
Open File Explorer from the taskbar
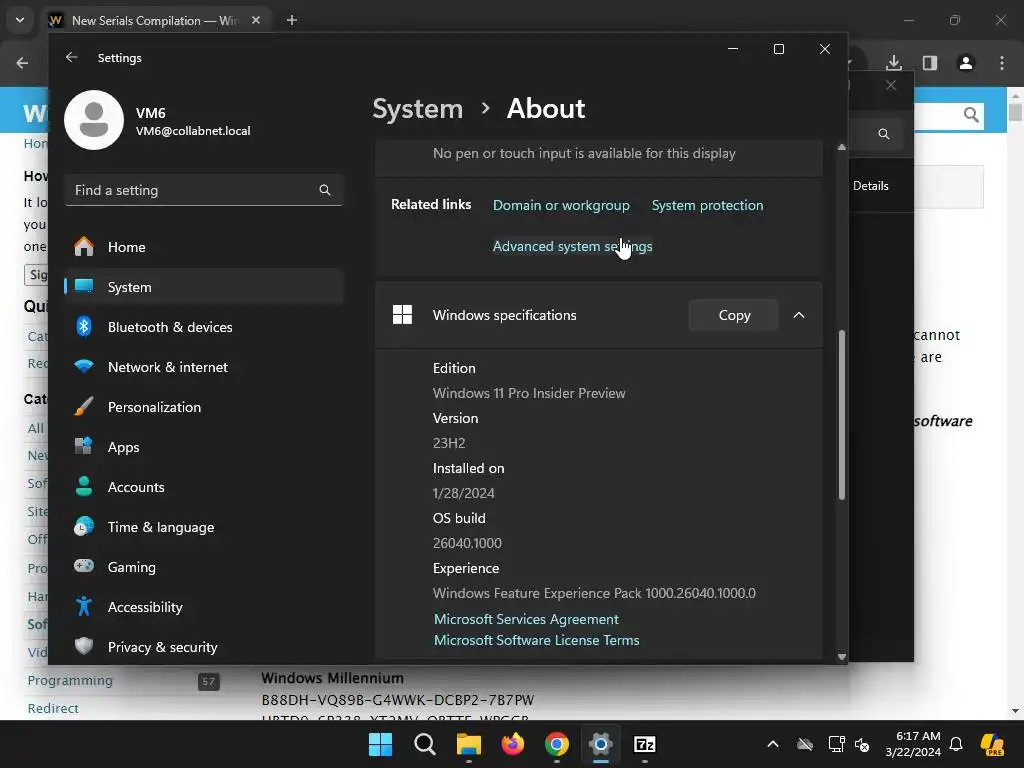(468, 744)
